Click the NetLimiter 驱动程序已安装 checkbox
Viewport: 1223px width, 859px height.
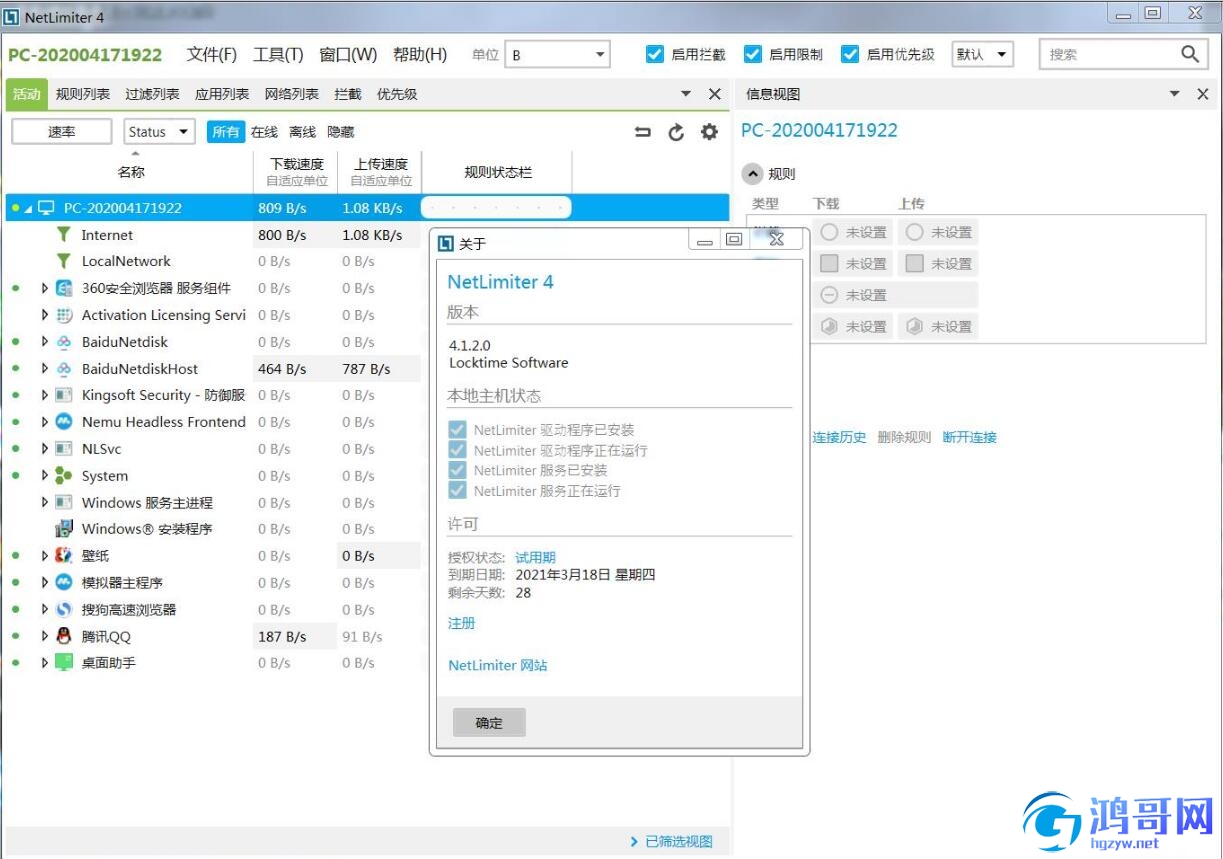point(458,430)
